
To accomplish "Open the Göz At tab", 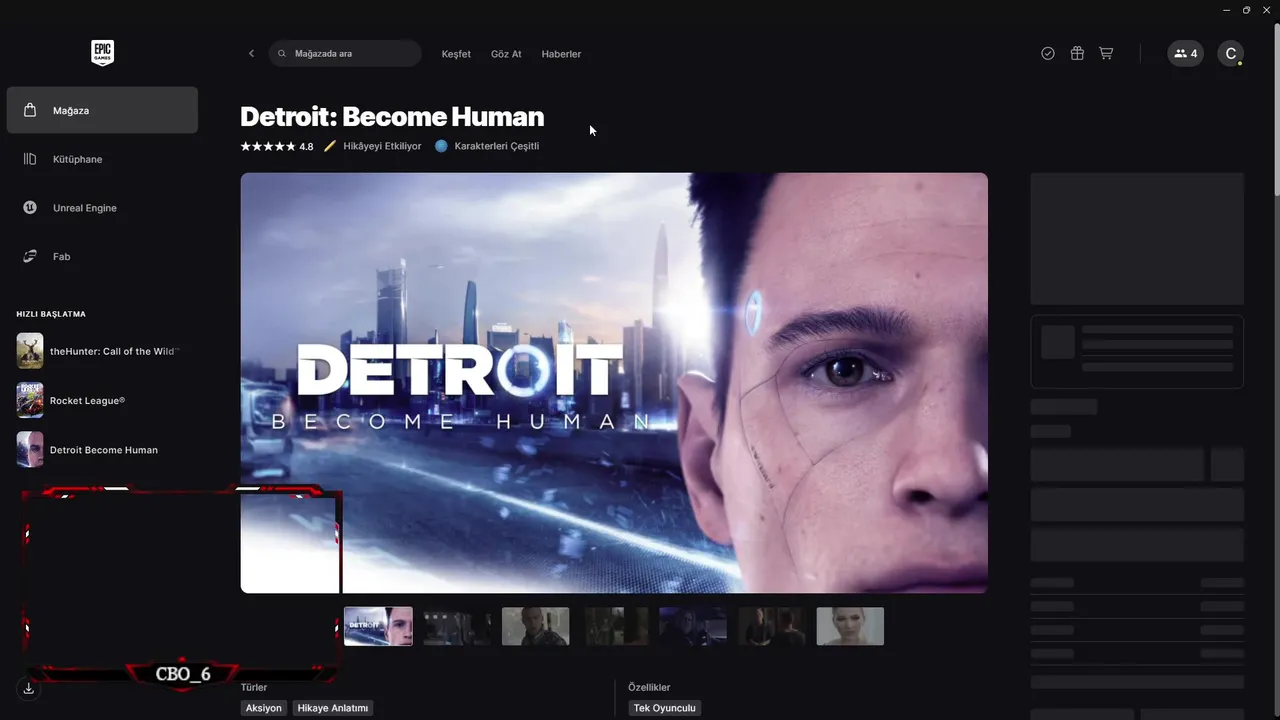I will (x=506, y=54).
